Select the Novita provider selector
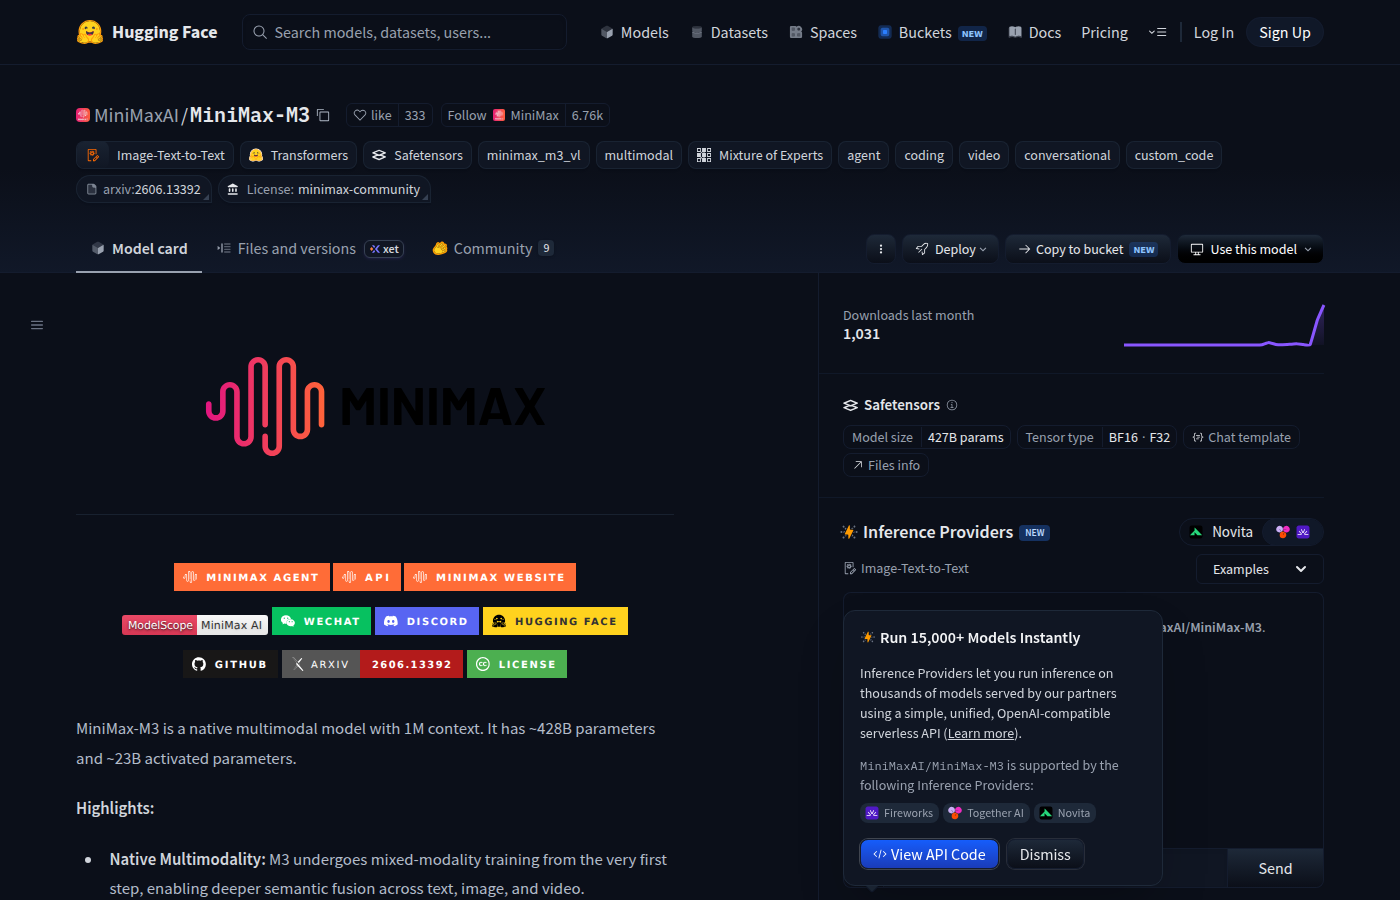Viewport: 1400px width, 900px height. [1222, 532]
